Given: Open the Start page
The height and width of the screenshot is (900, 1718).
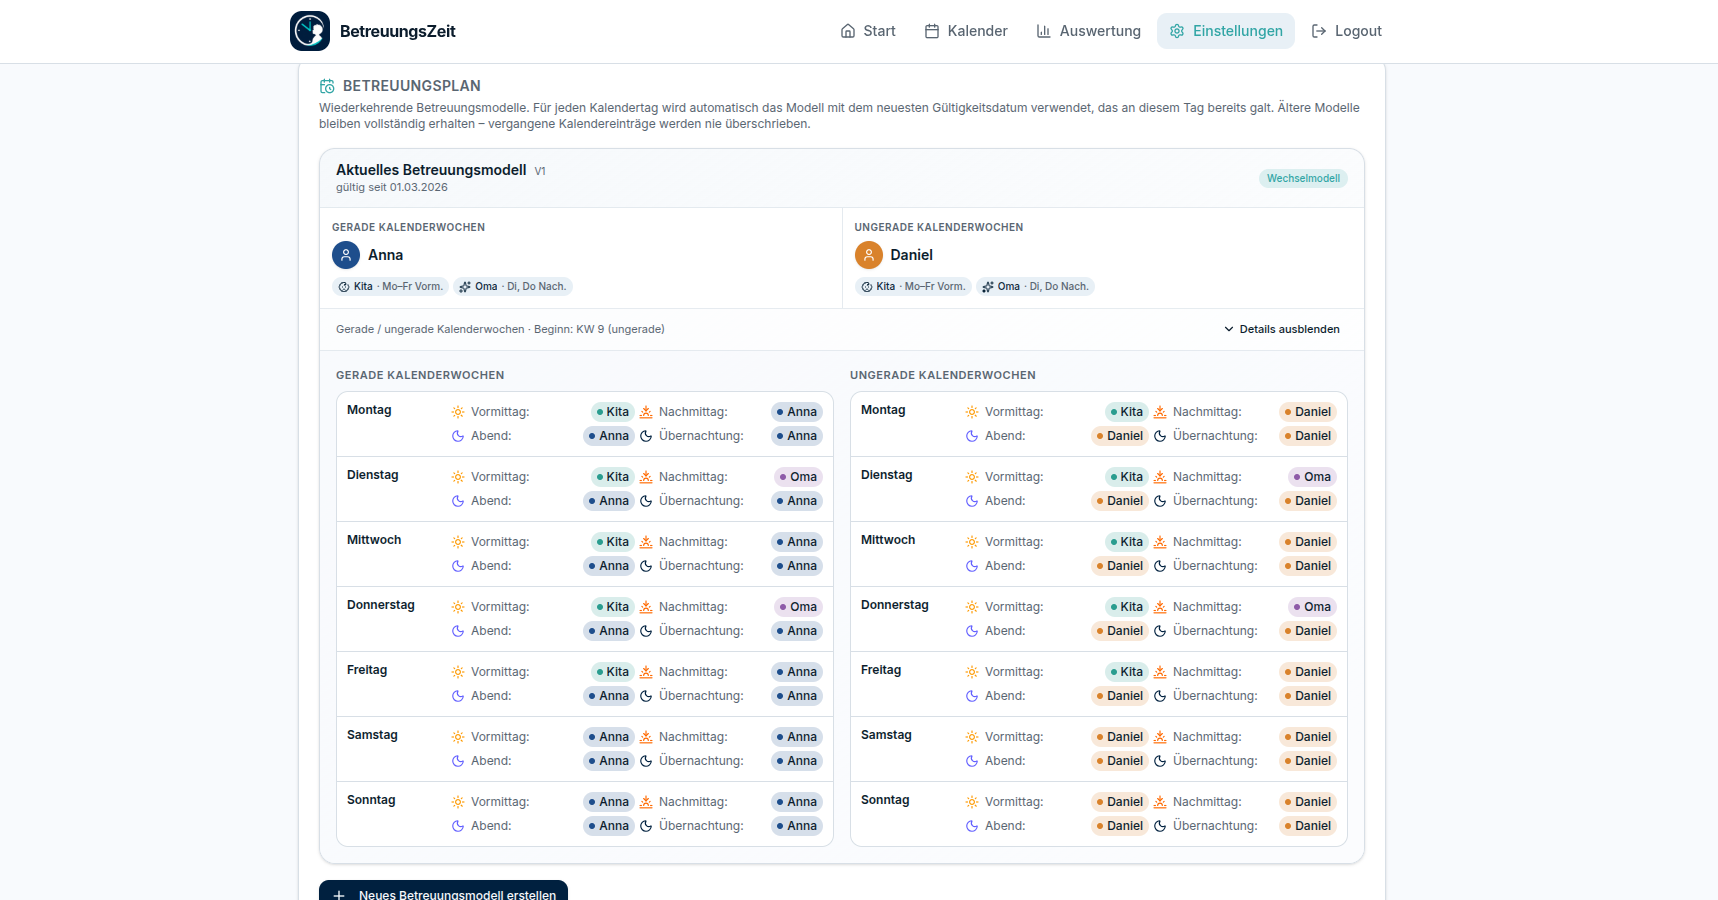Looking at the screenshot, I should (868, 31).
